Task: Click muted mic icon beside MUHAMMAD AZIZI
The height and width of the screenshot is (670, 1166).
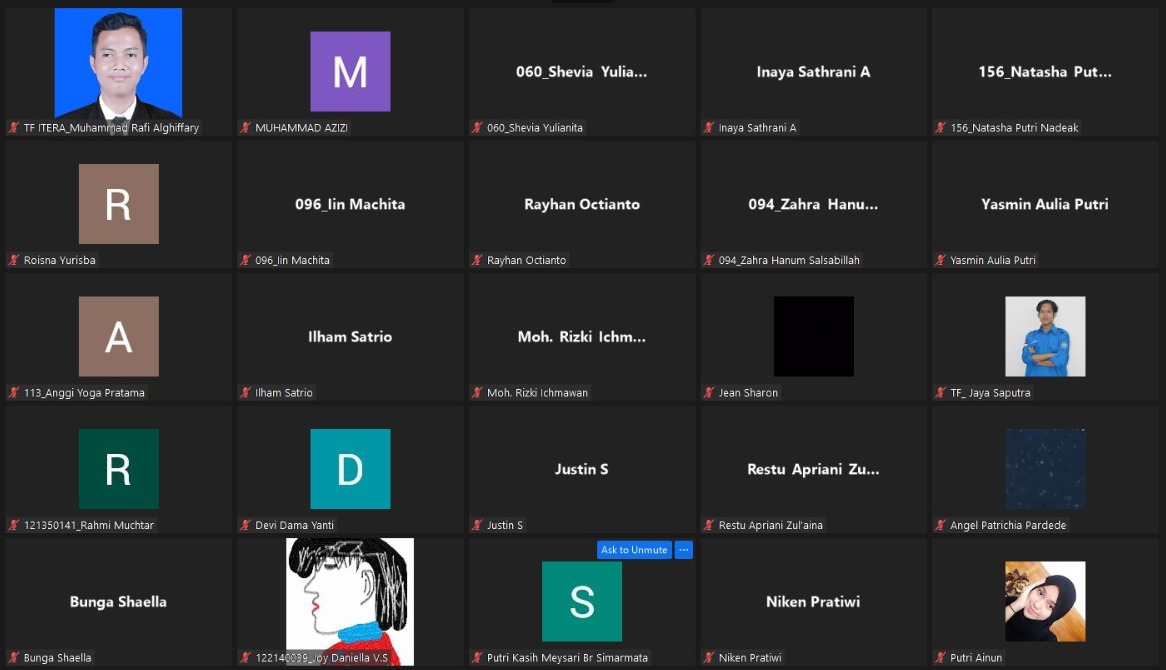Action: (245, 128)
